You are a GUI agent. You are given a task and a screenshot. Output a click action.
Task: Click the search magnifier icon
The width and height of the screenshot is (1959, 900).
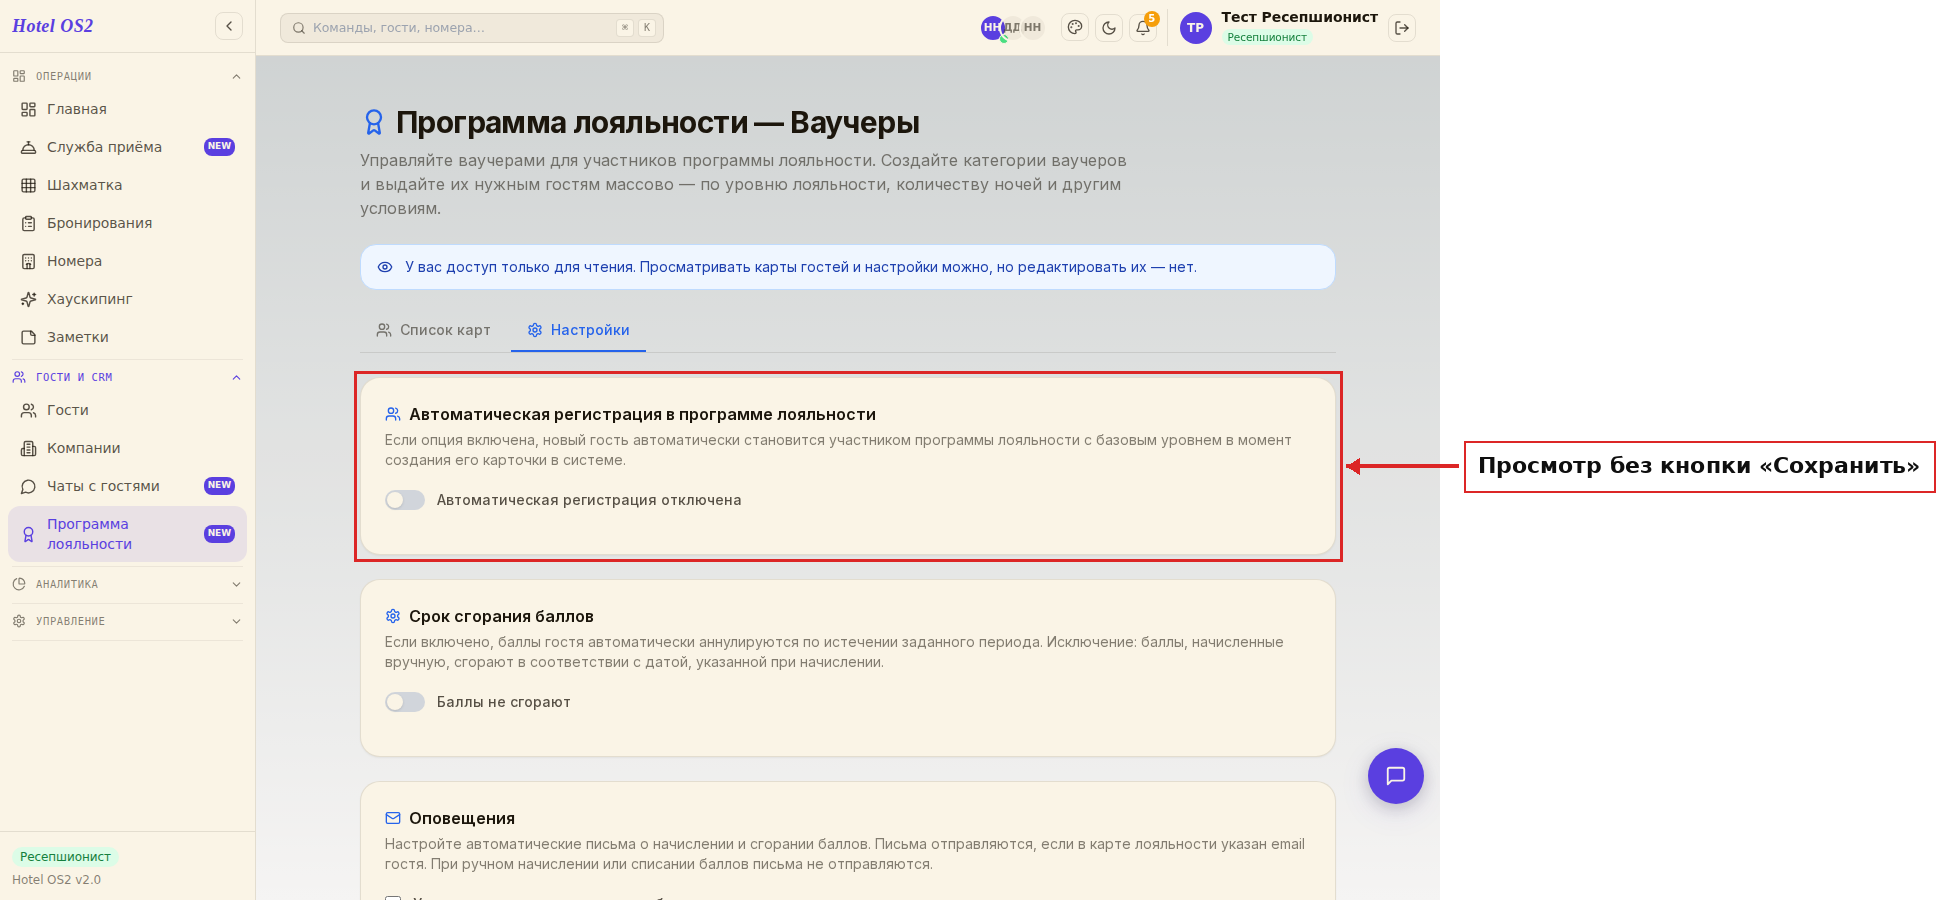point(298,28)
